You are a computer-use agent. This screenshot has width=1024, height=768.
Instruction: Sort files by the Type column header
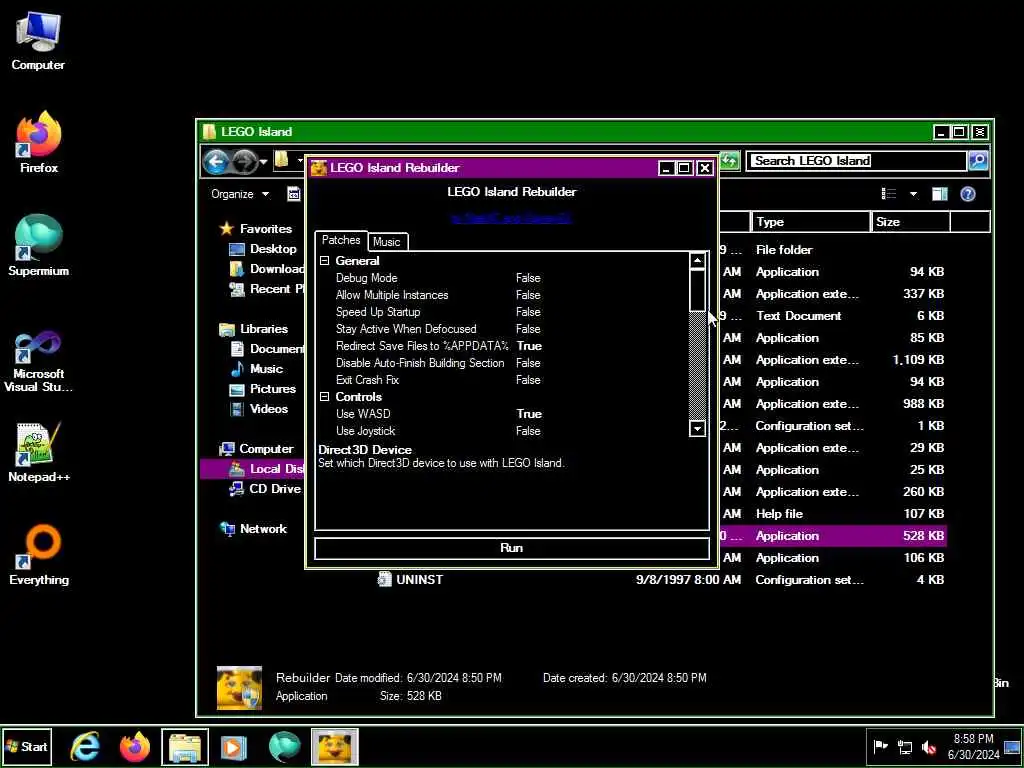[x=810, y=222]
